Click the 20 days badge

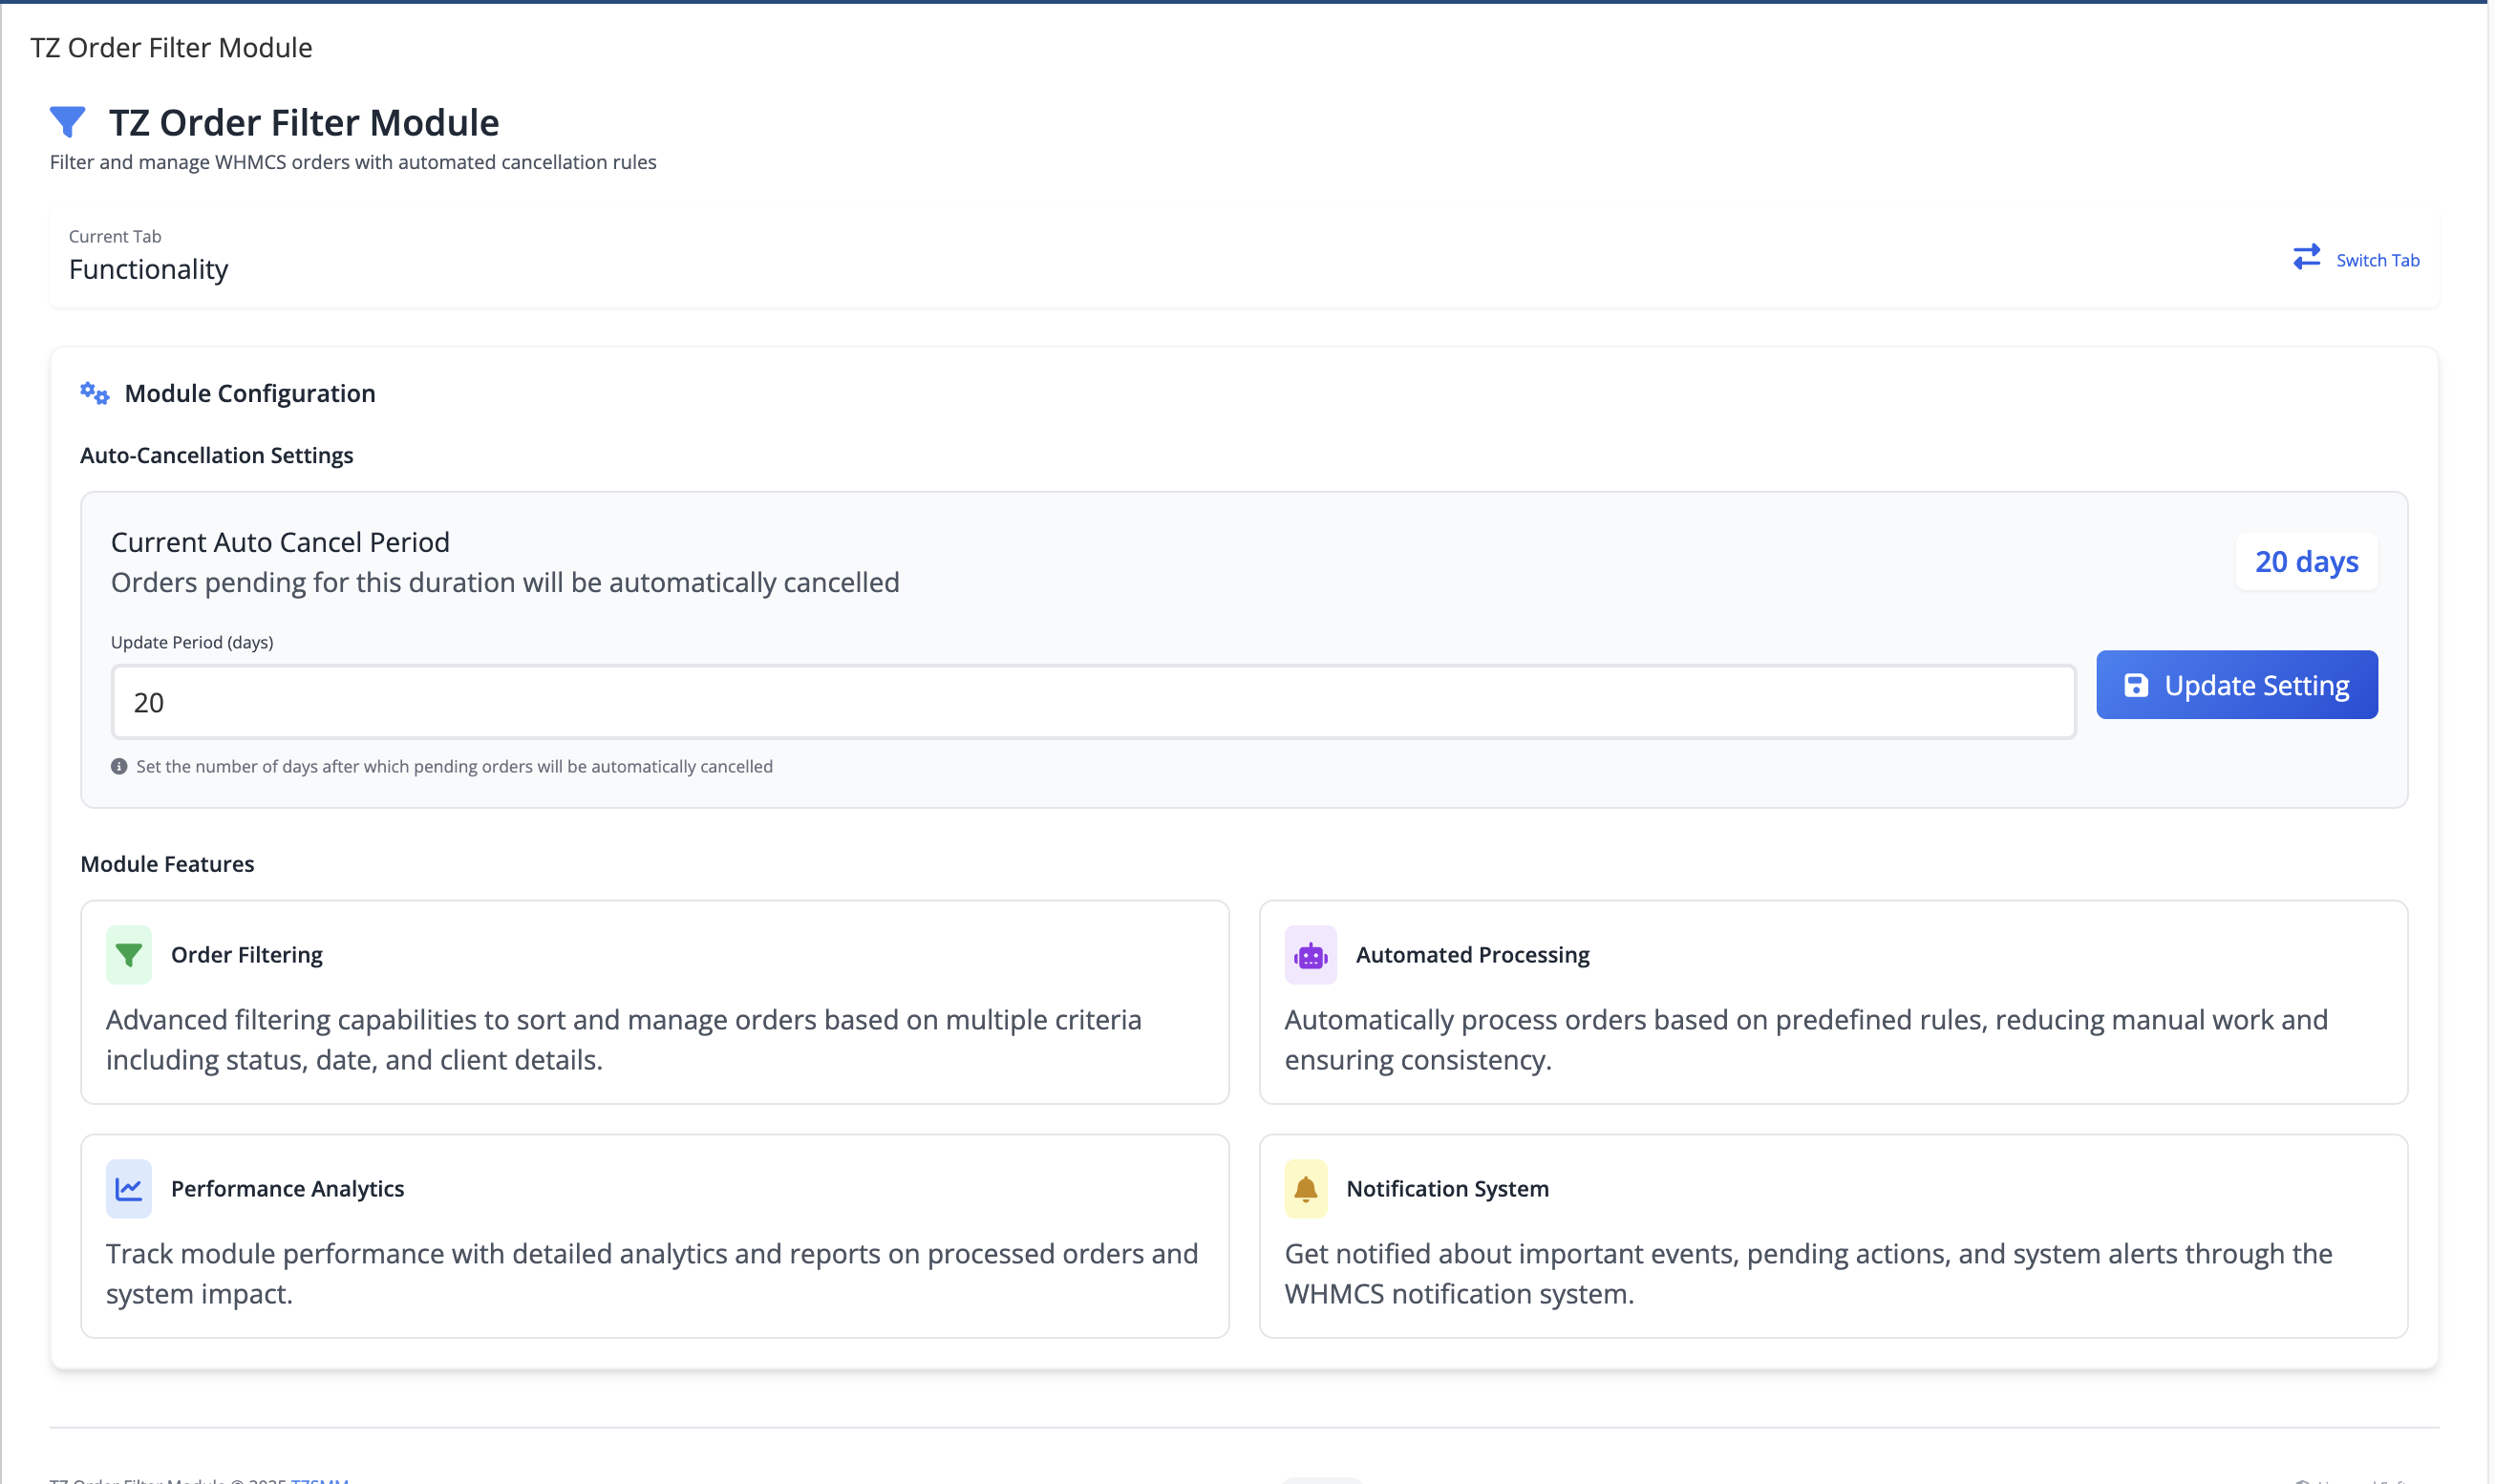(x=2305, y=562)
